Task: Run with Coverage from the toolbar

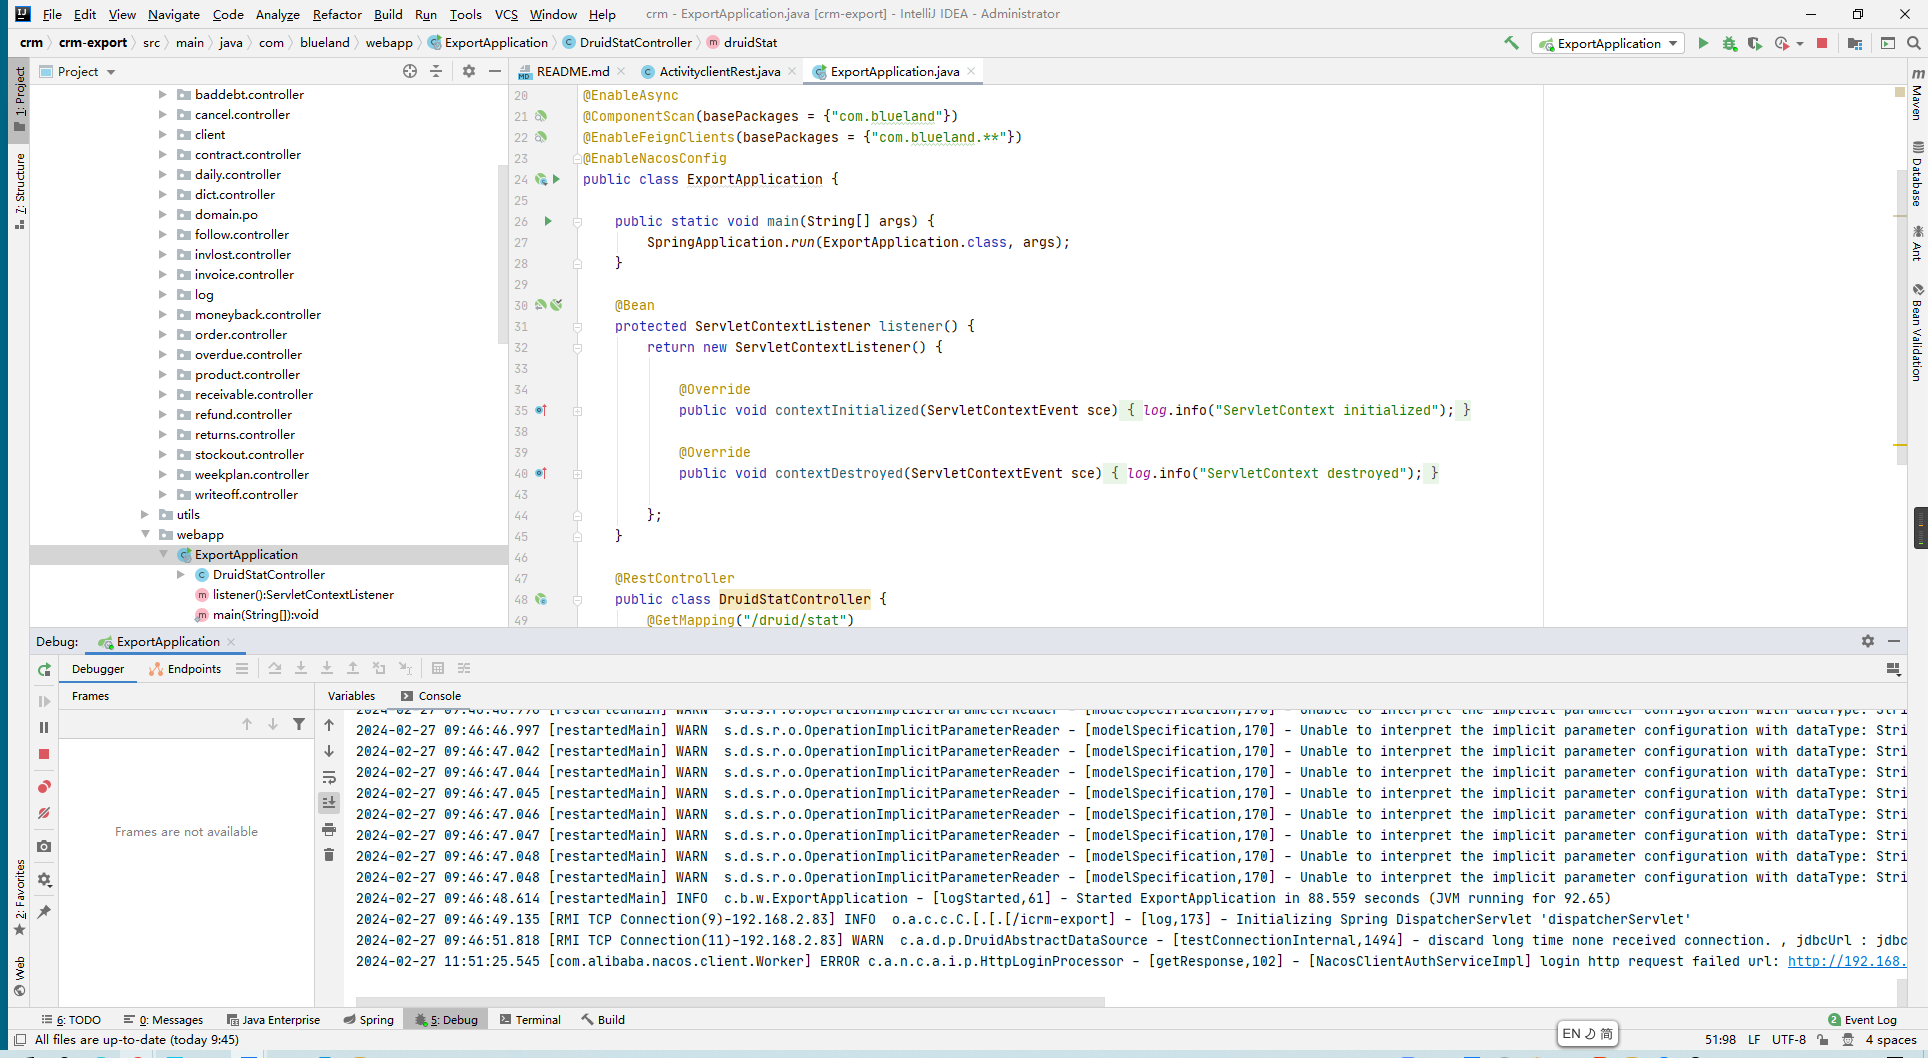Action: 1755,44
